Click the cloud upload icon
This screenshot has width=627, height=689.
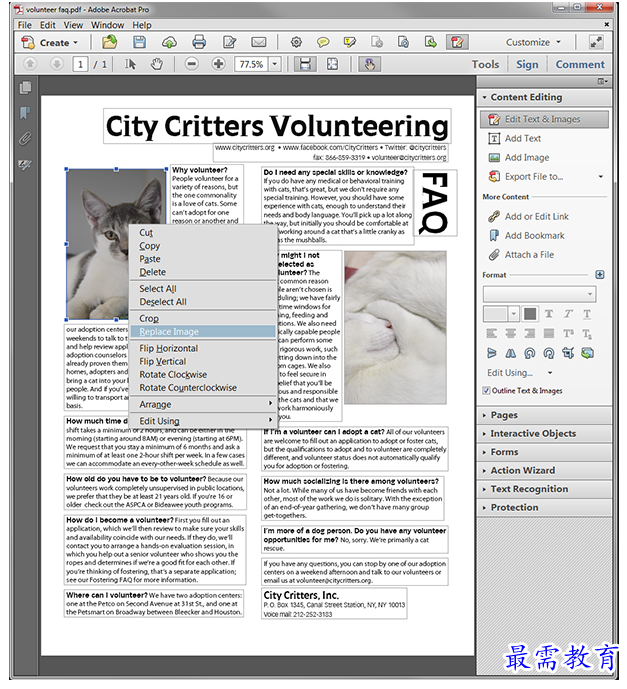click(x=170, y=43)
